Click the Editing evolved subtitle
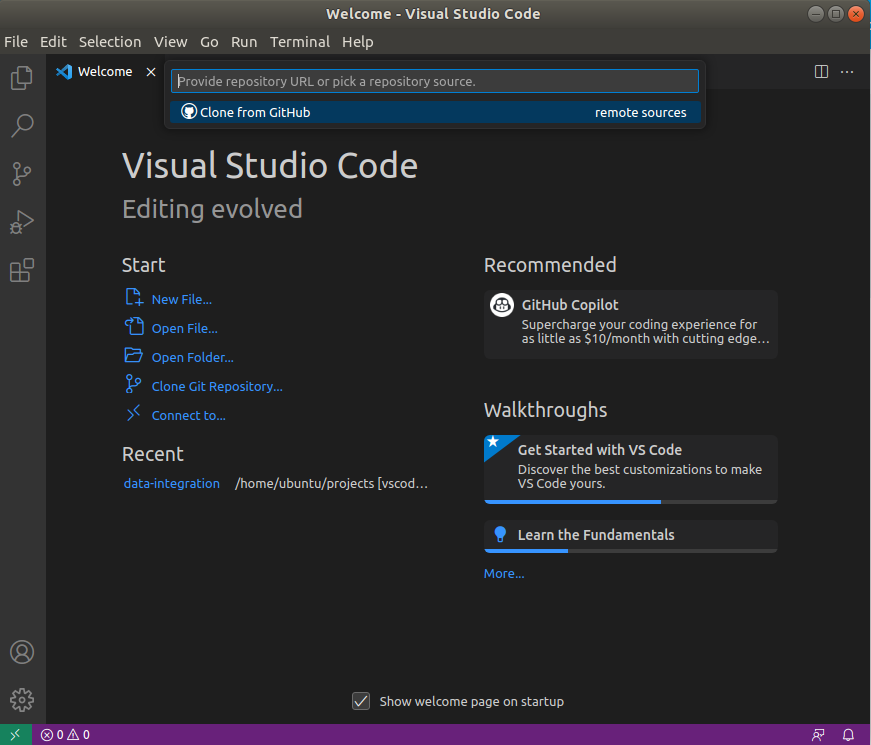Screen dimensions: 871x745 click(212, 209)
